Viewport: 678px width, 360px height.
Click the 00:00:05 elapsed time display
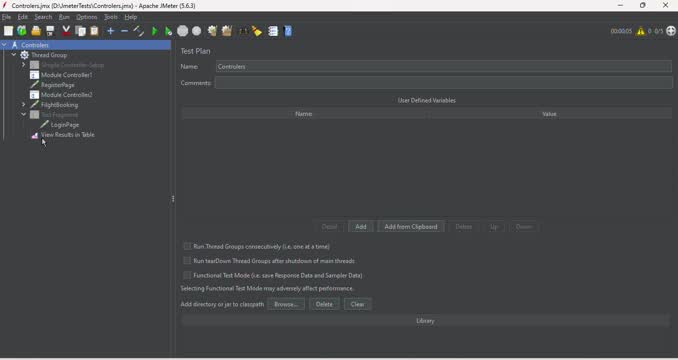621,31
